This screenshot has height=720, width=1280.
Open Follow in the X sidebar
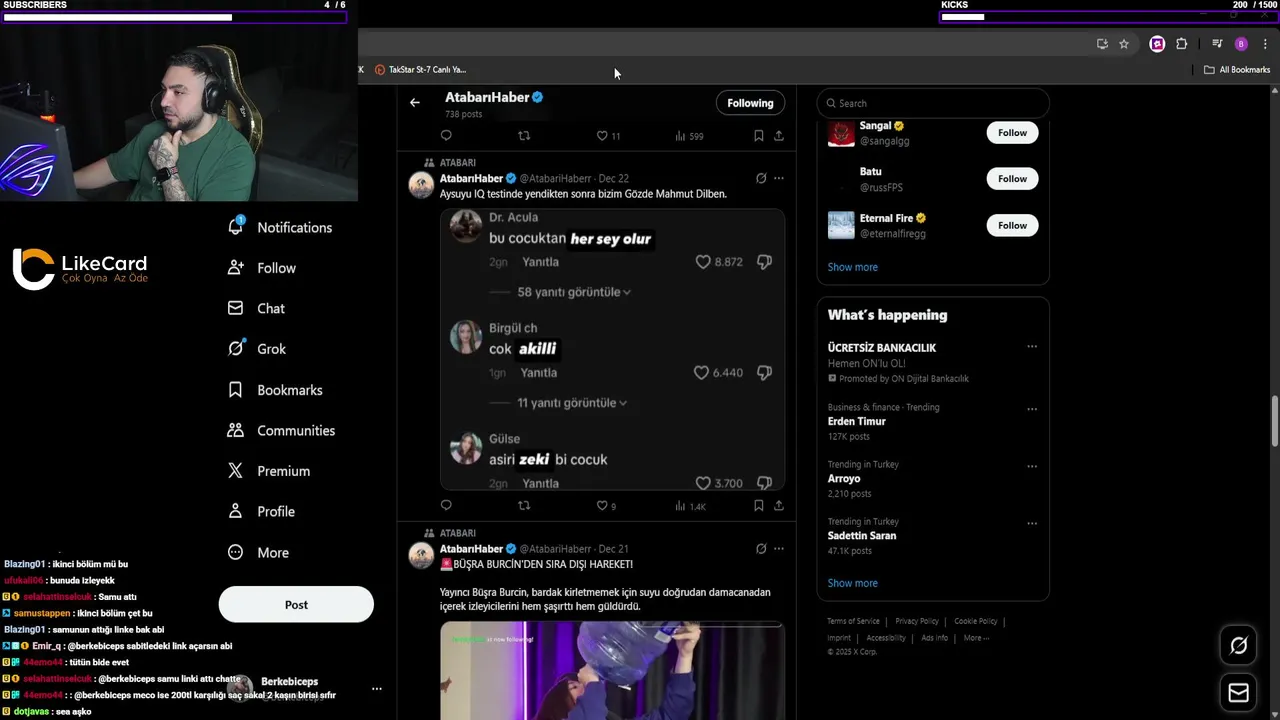tap(262, 268)
